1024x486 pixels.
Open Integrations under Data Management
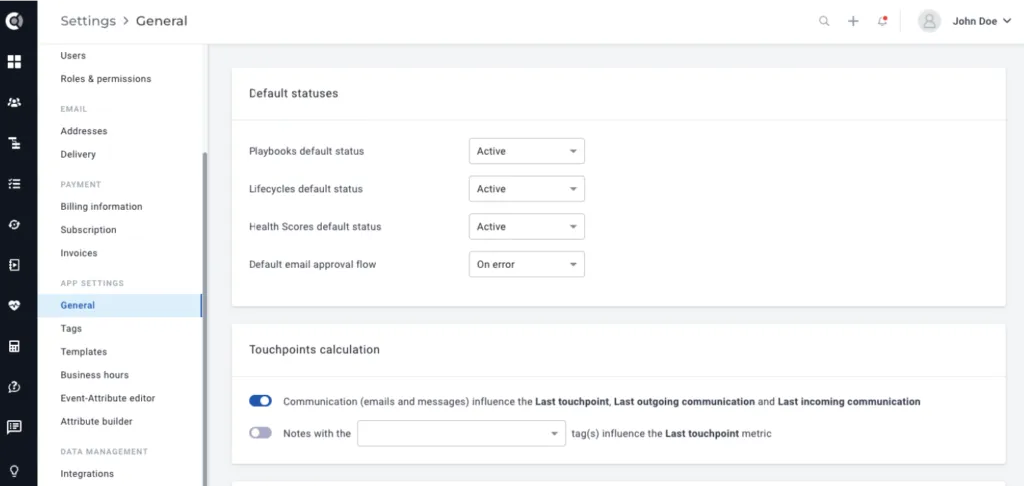tap(87, 474)
